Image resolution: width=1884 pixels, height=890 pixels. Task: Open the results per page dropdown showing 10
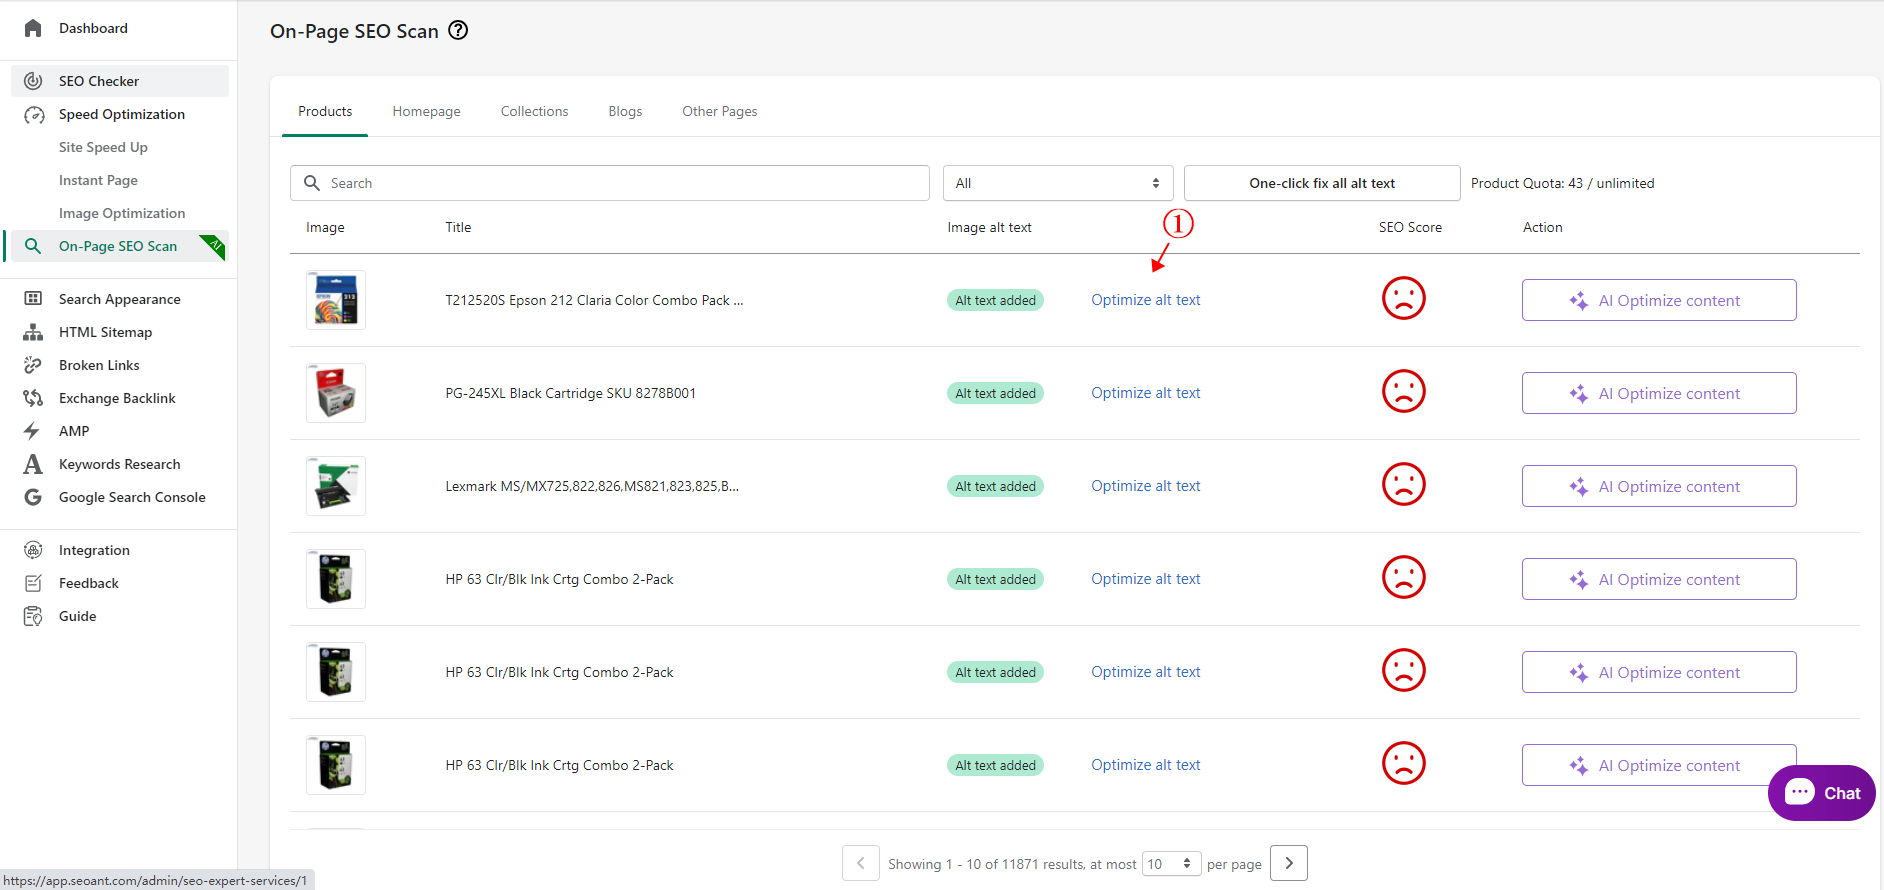[1172, 864]
